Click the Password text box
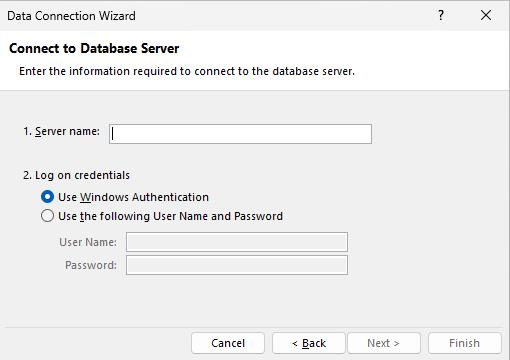 [x=237, y=265]
